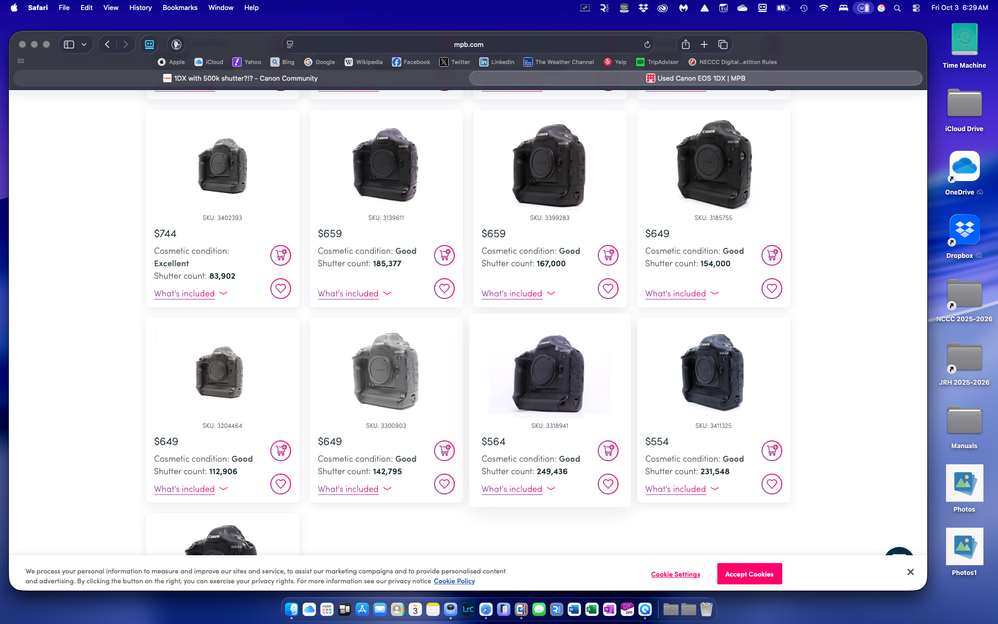Expand What's included for SKU 3204464
The height and width of the screenshot is (624, 998).
pyautogui.click(x=190, y=489)
